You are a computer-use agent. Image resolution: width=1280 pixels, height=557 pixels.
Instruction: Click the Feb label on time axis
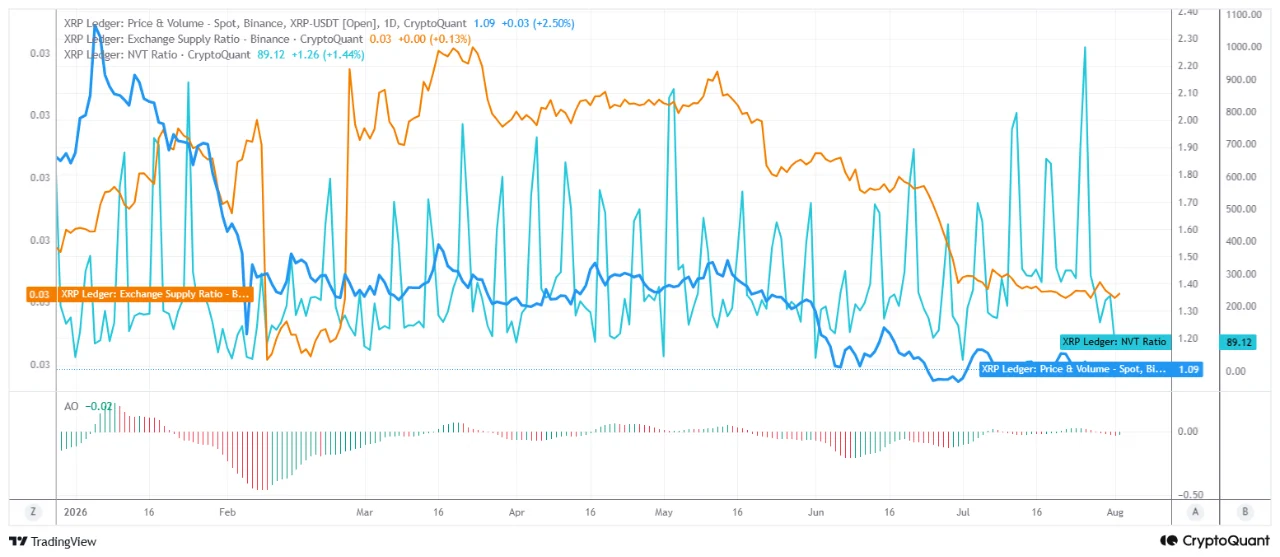[226, 511]
